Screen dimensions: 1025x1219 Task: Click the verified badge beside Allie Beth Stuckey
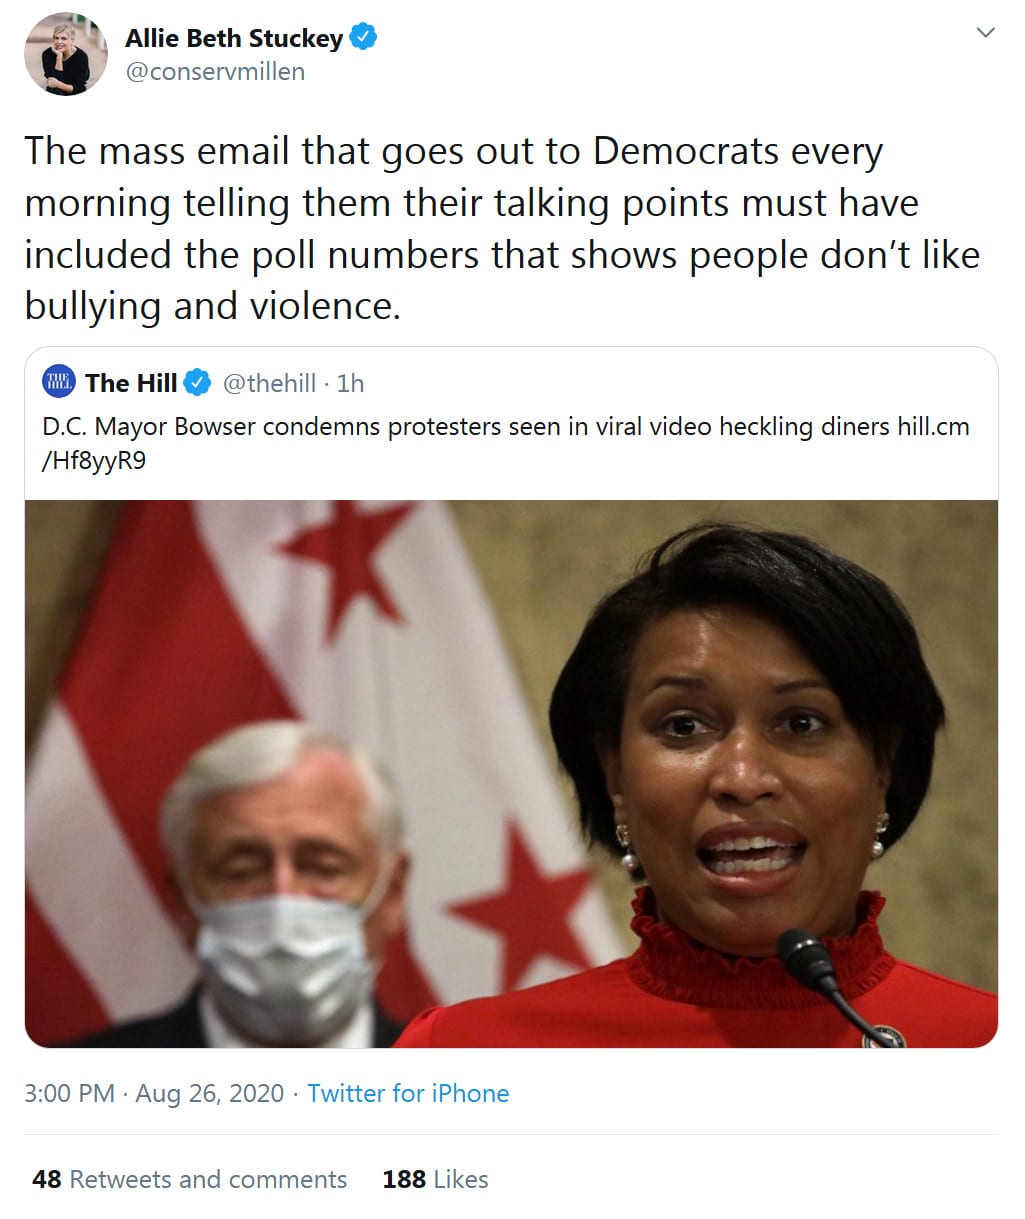(x=362, y=39)
